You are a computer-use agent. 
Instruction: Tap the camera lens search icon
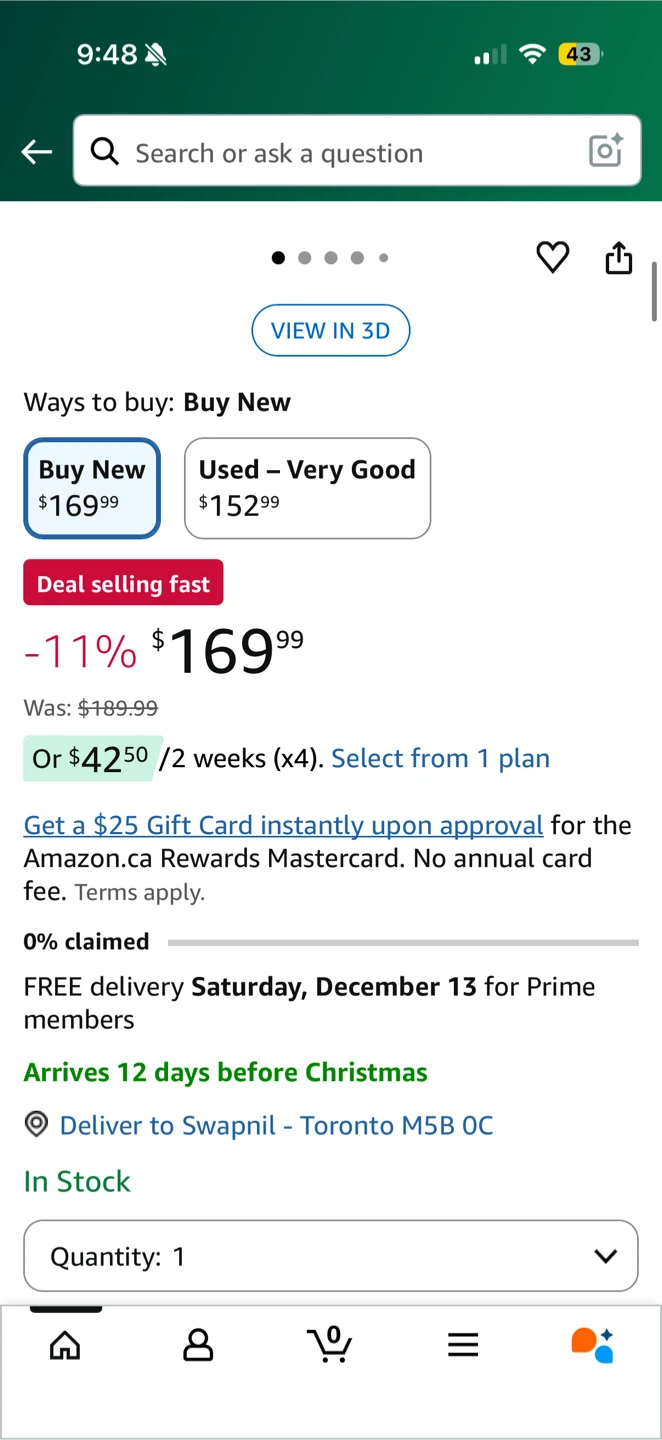(x=606, y=151)
